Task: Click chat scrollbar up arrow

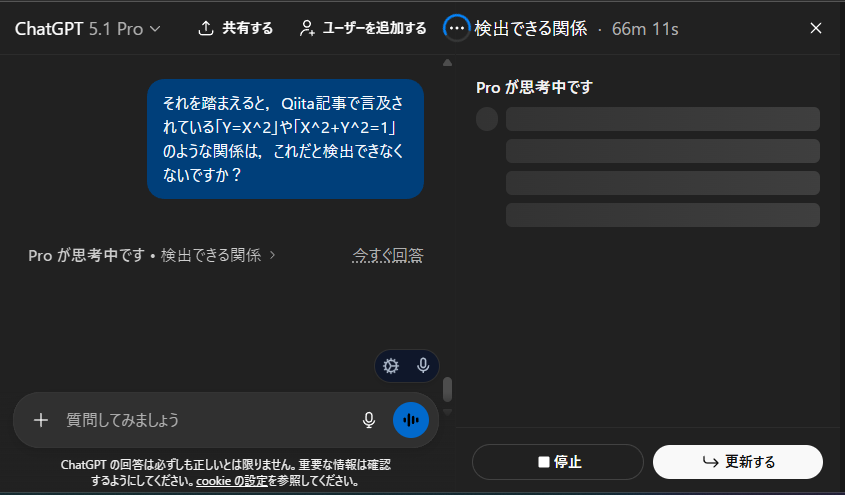Action: (447, 63)
